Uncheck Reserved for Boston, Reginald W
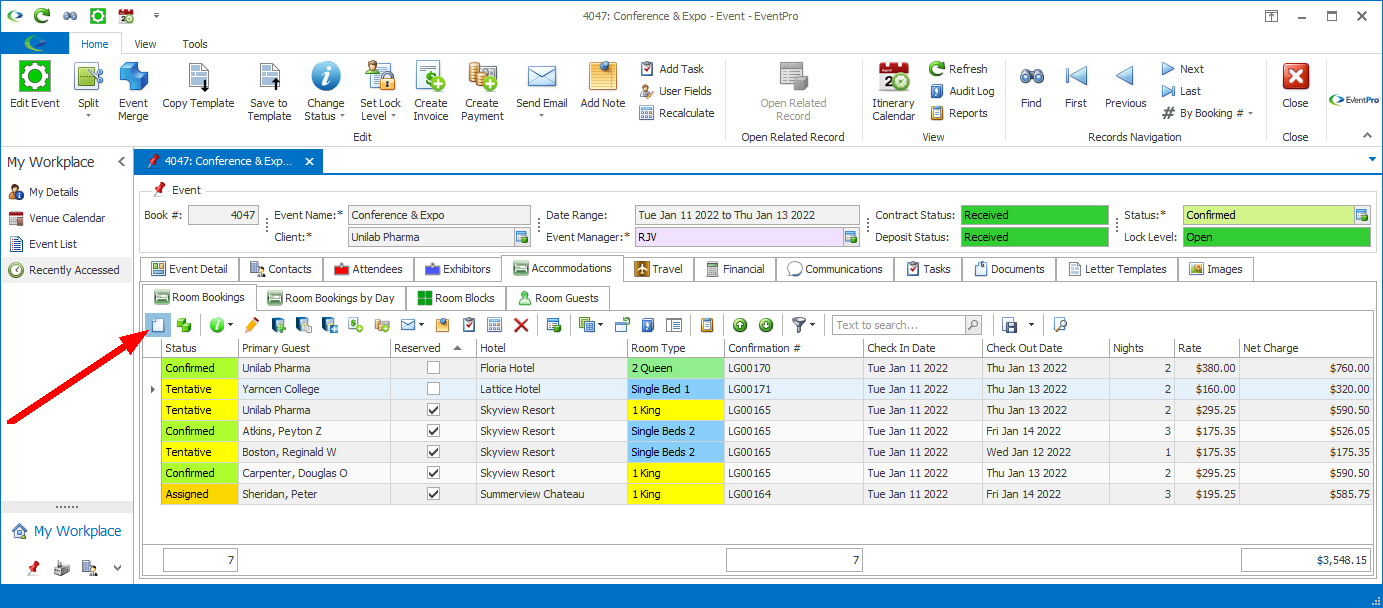This screenshot has width=1383, height=608. click(x=433, y=452)
